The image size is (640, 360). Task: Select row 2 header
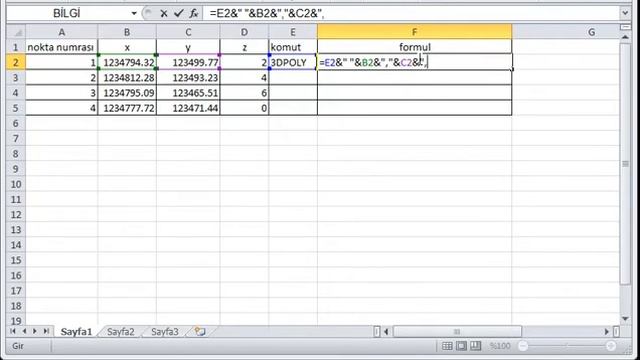tap(16, 62)
